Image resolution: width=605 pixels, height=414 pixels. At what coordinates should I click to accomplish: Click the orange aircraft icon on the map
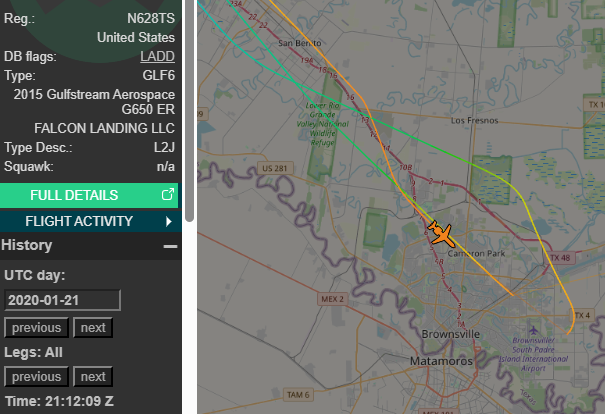pyautogui.click(x=441, y=233)
